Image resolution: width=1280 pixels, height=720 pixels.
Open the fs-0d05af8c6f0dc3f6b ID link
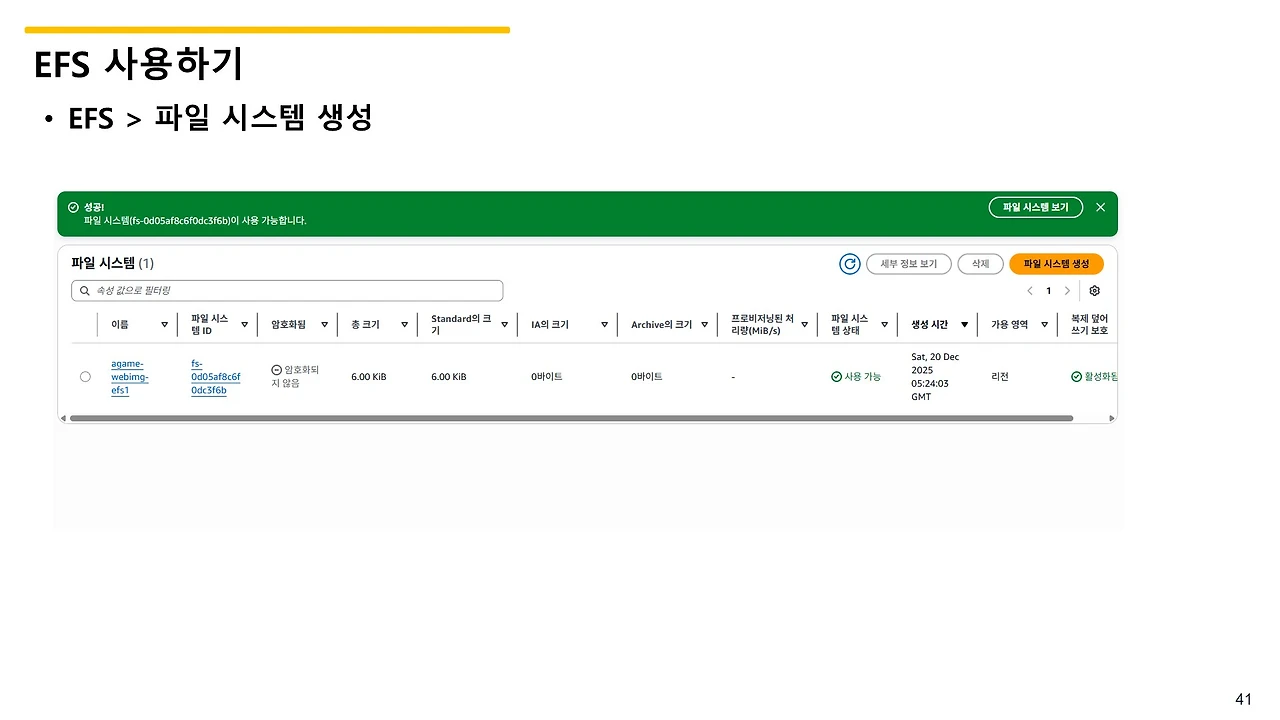(216, 376)
